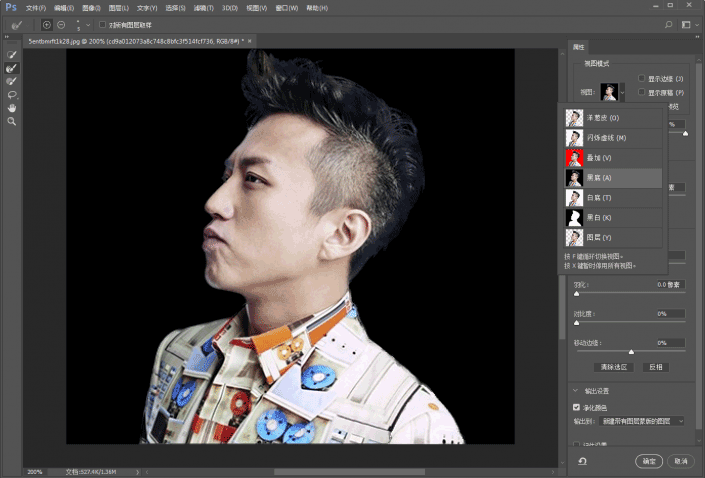Toggle the partially hidden checkbox below 输出到
The height and width of the screenshot is (478, 705).
click(576, 444)
